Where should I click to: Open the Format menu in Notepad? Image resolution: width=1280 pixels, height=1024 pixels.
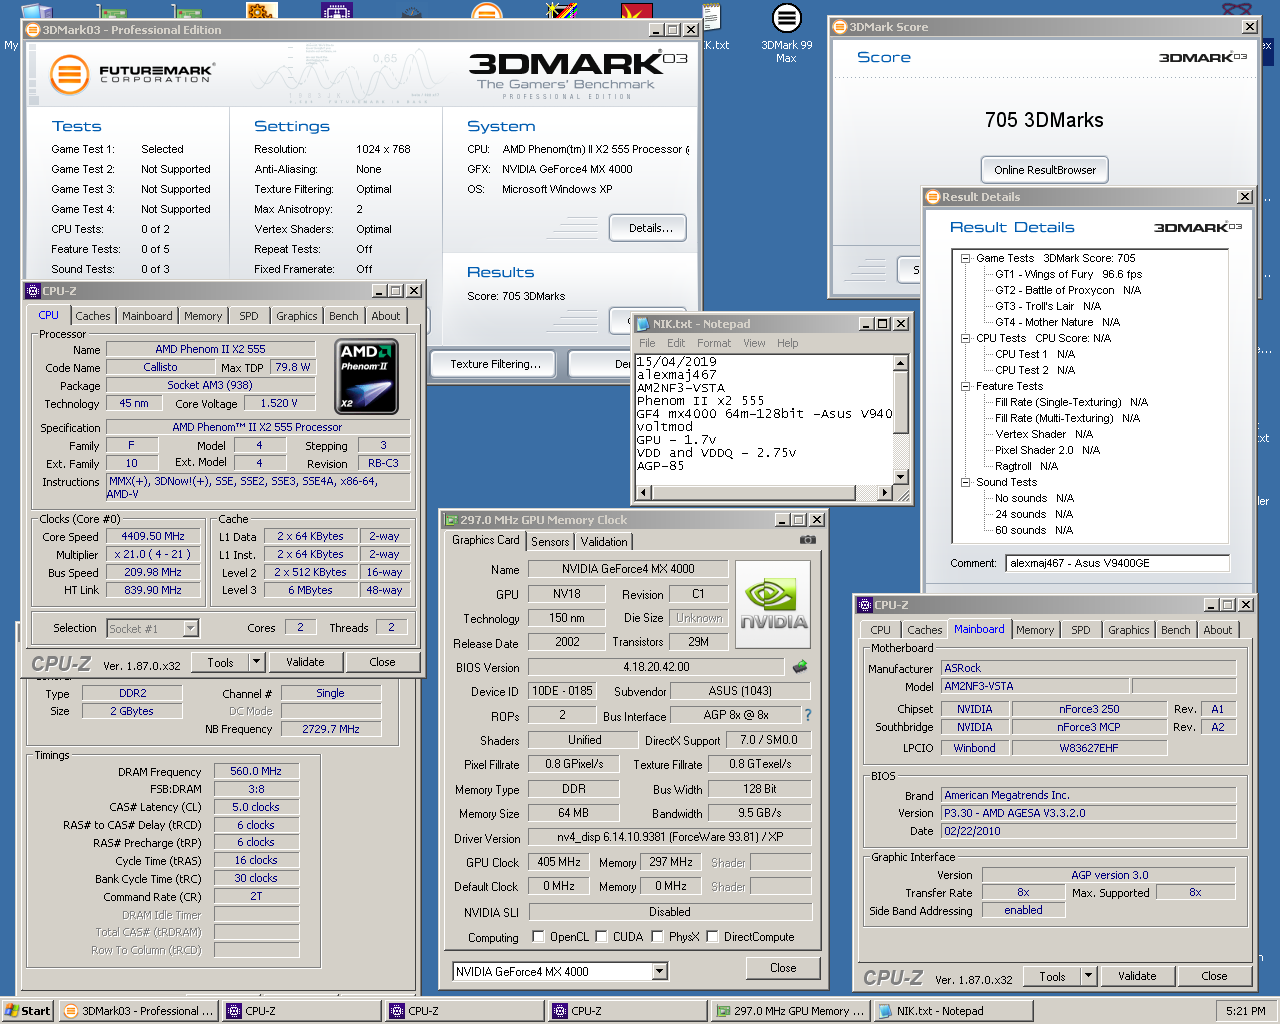pos(714,343)
